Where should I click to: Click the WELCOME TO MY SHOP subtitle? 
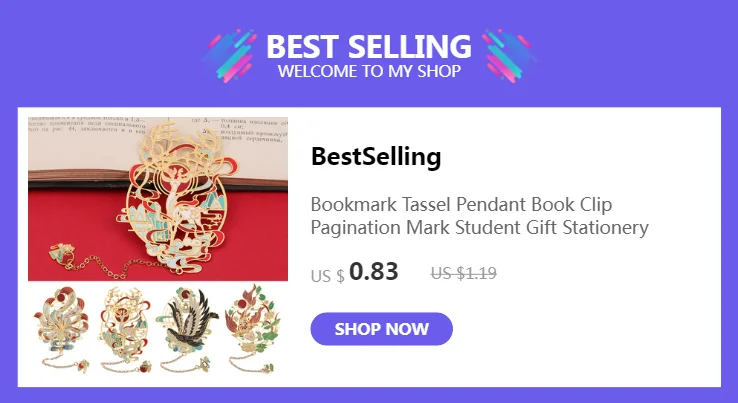[369, 71]
